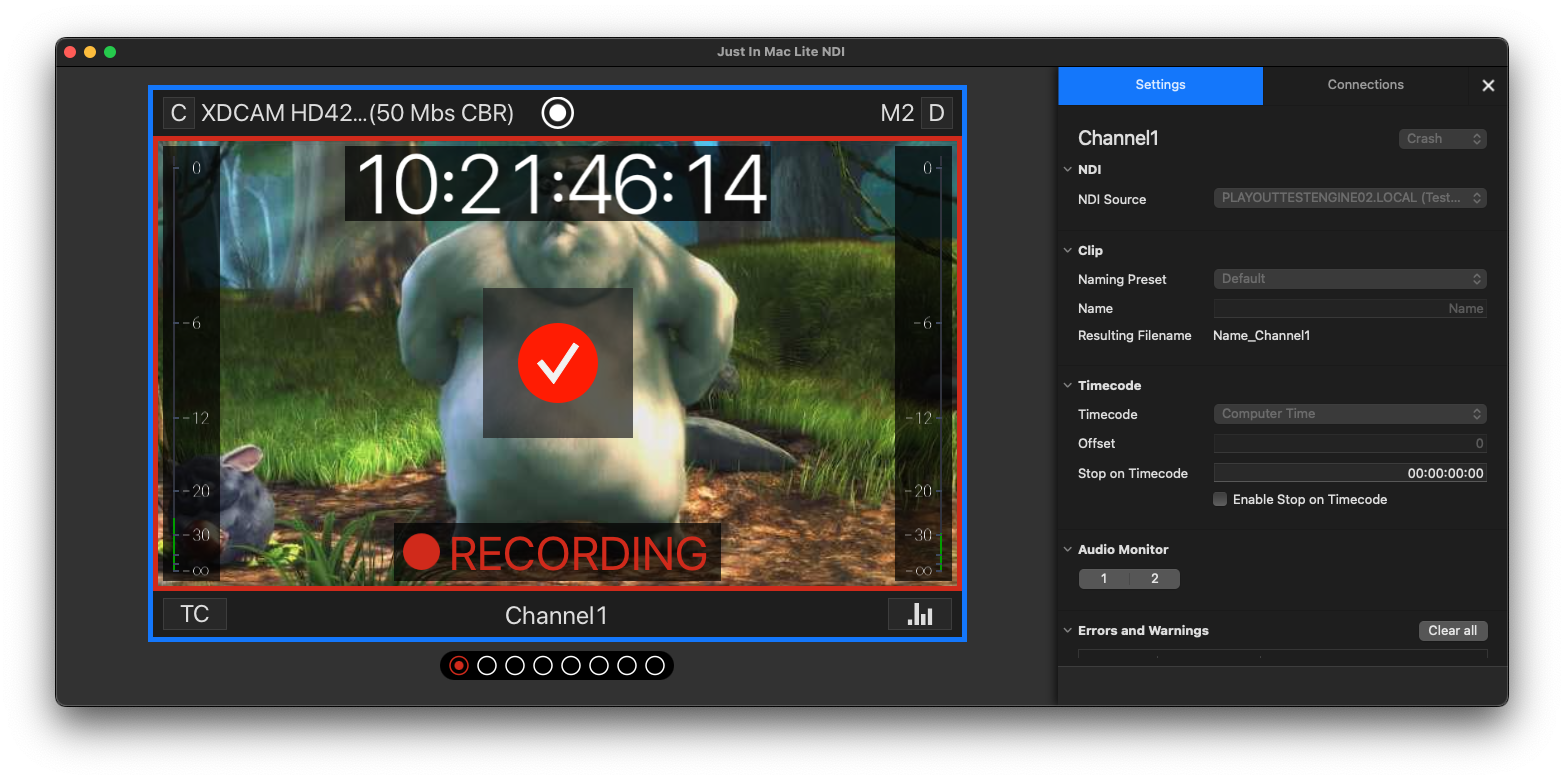The image size is (1564, 780).
Task: Click the yellow minimize window button
Action: [x=90, y=52]
